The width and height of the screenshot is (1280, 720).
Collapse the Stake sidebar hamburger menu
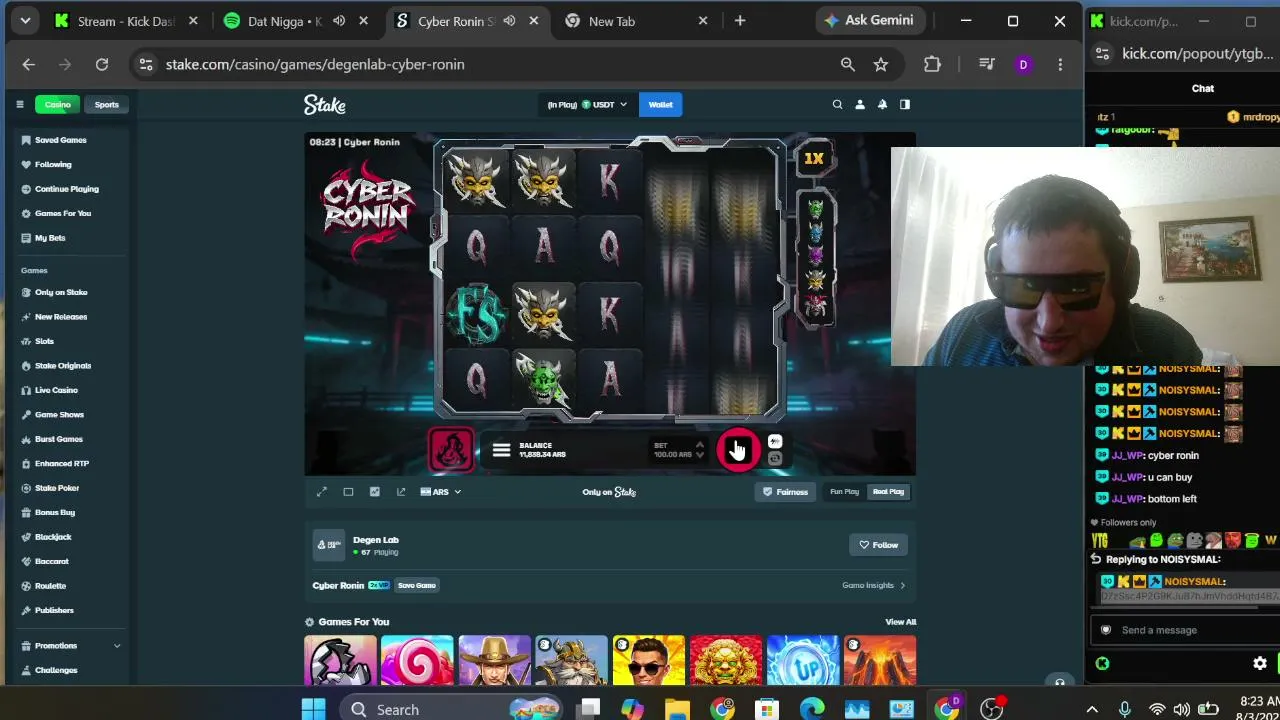coord(19,104)
